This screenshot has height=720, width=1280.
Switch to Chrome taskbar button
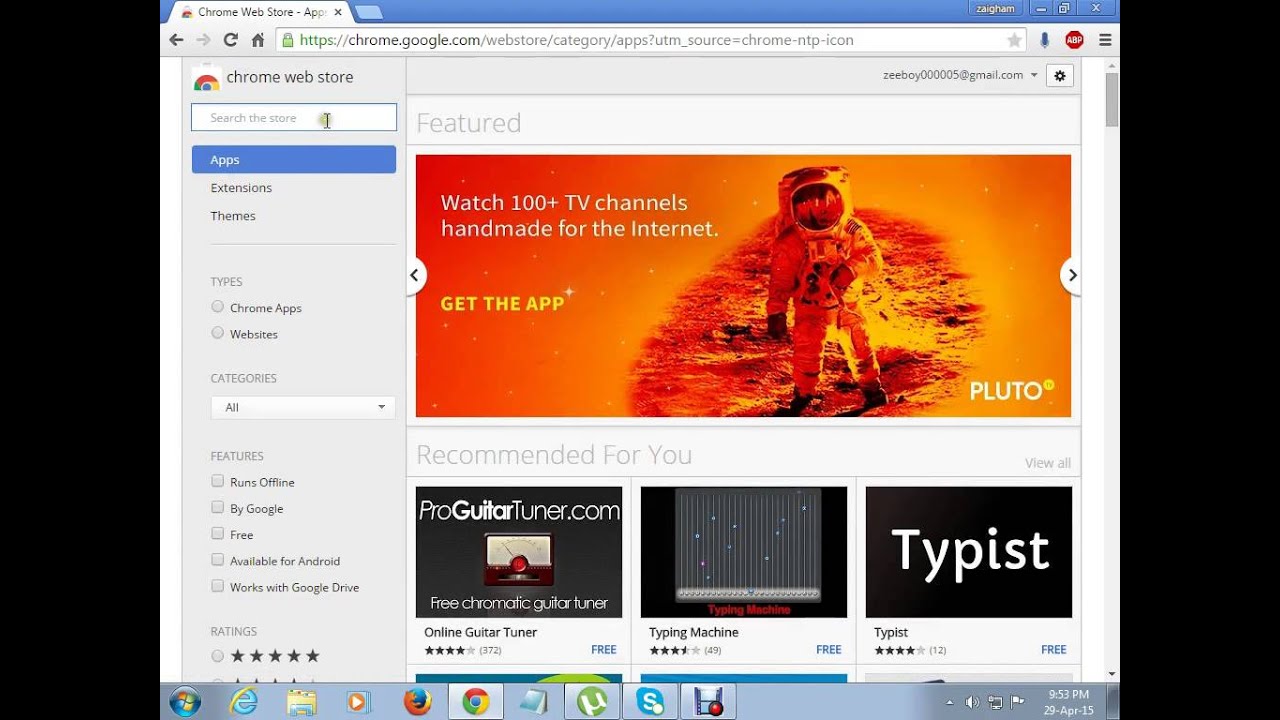click(x=475, y=702)
